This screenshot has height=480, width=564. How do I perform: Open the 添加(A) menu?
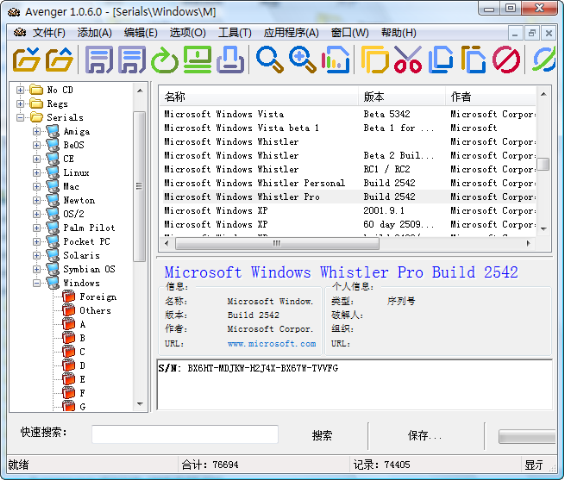pyautogui.click(x=95, y=33)
